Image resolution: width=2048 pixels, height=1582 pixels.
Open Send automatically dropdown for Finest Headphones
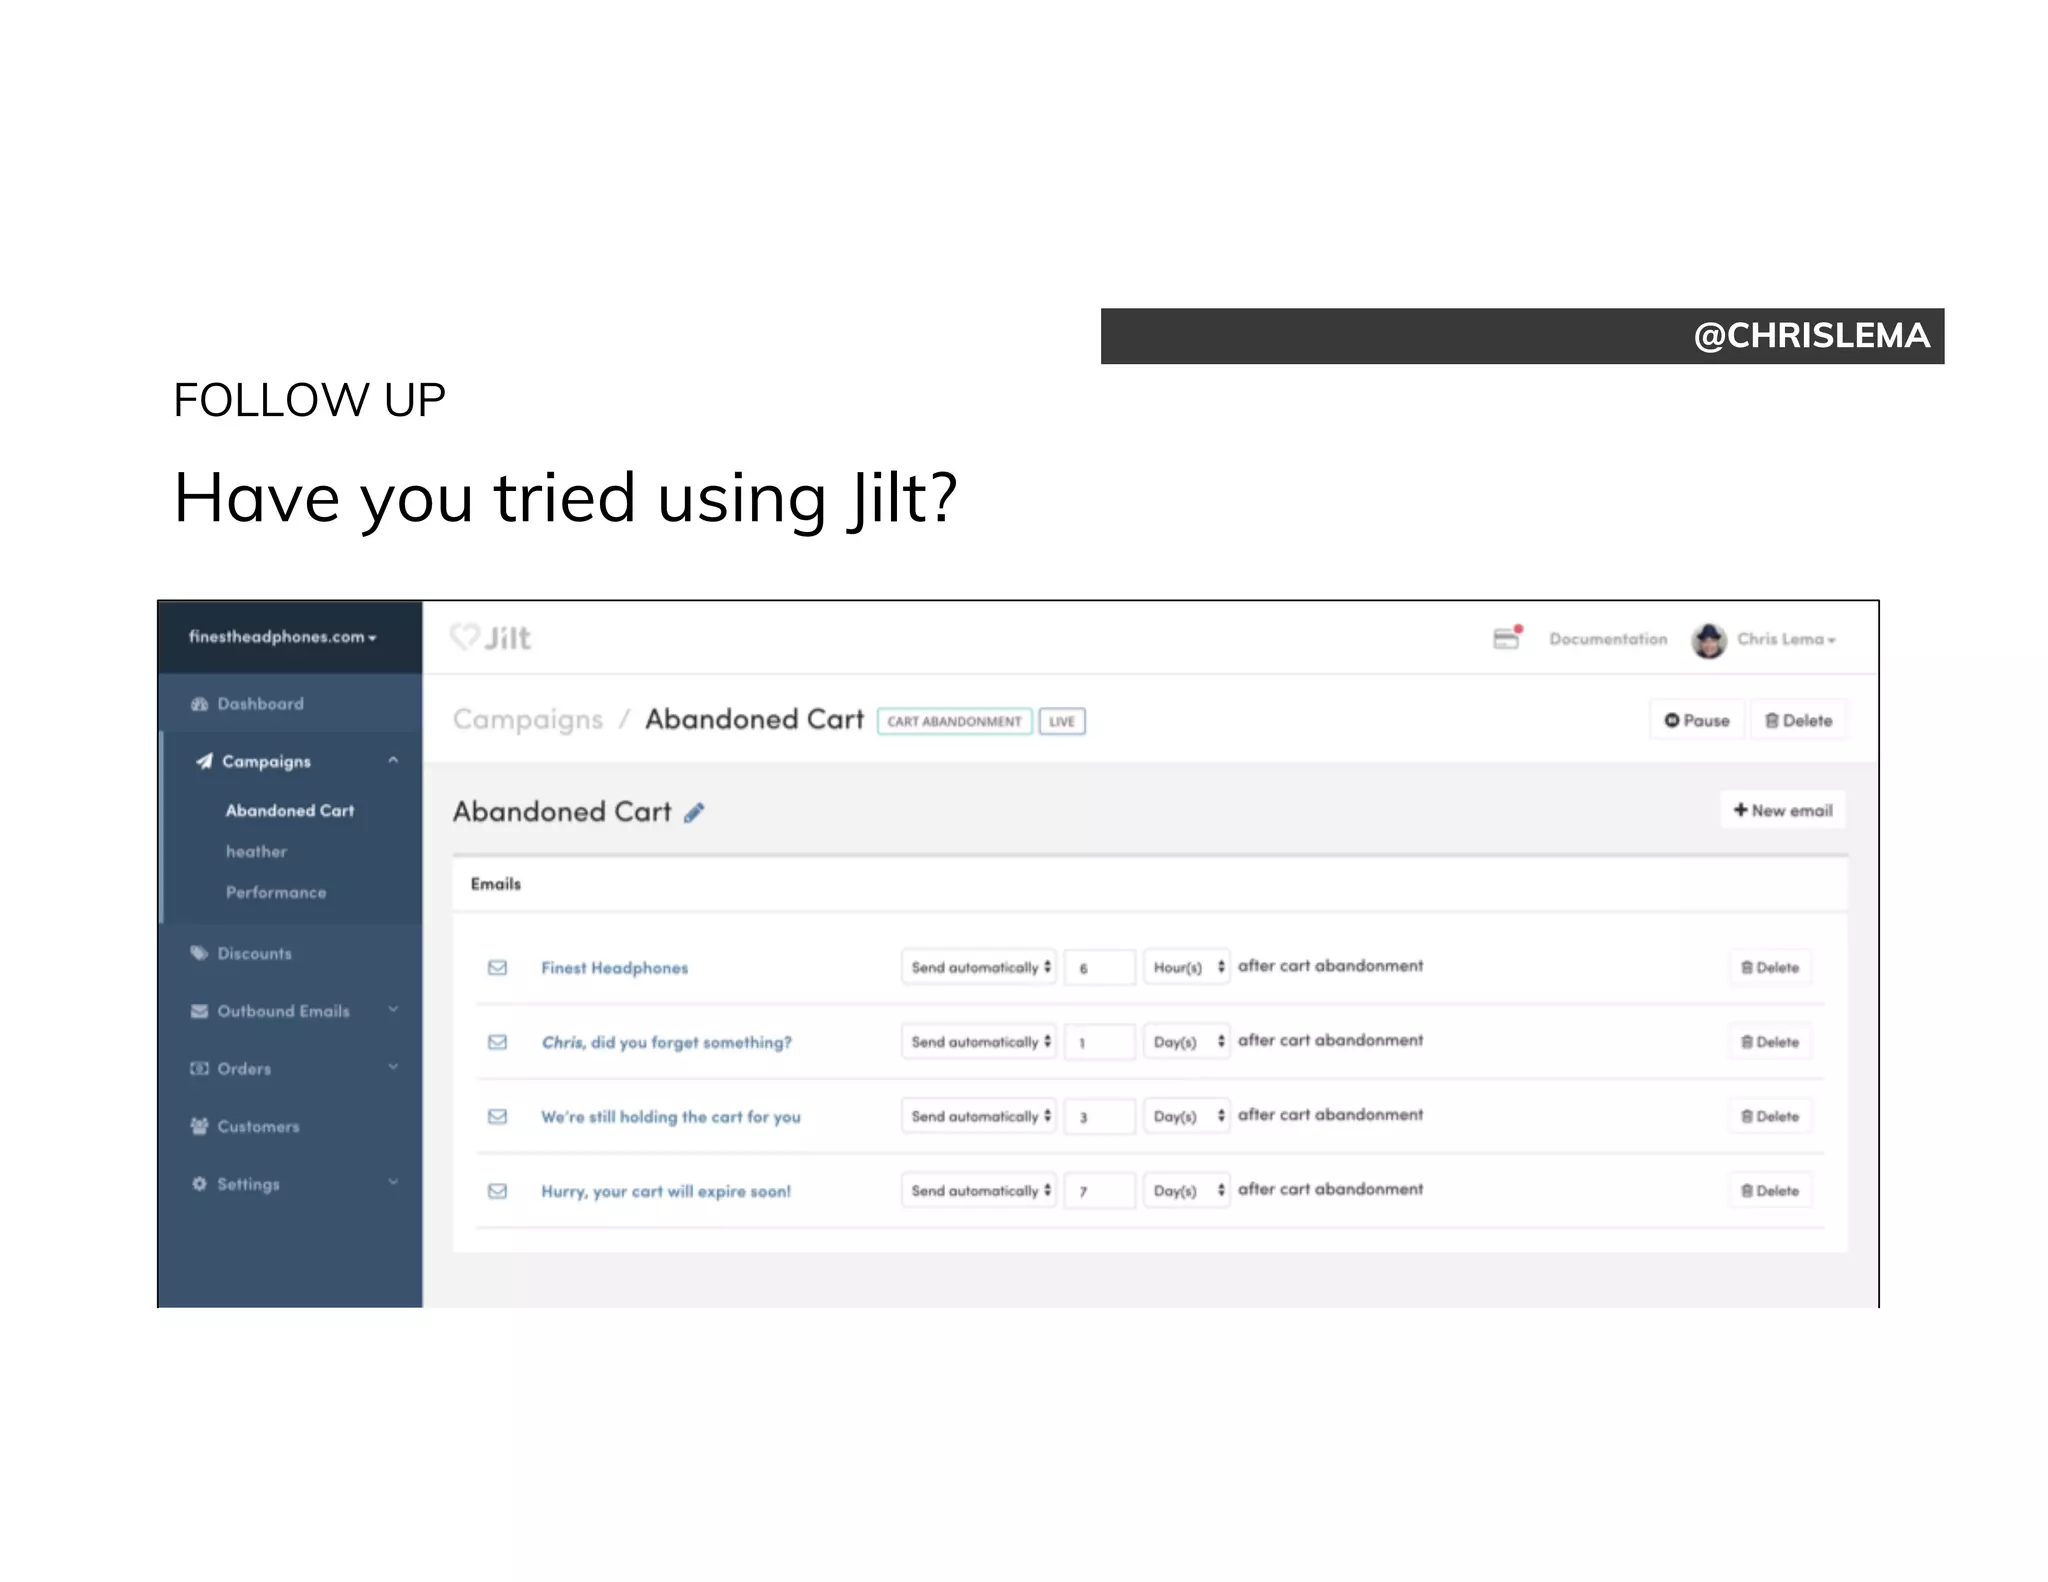979,967
